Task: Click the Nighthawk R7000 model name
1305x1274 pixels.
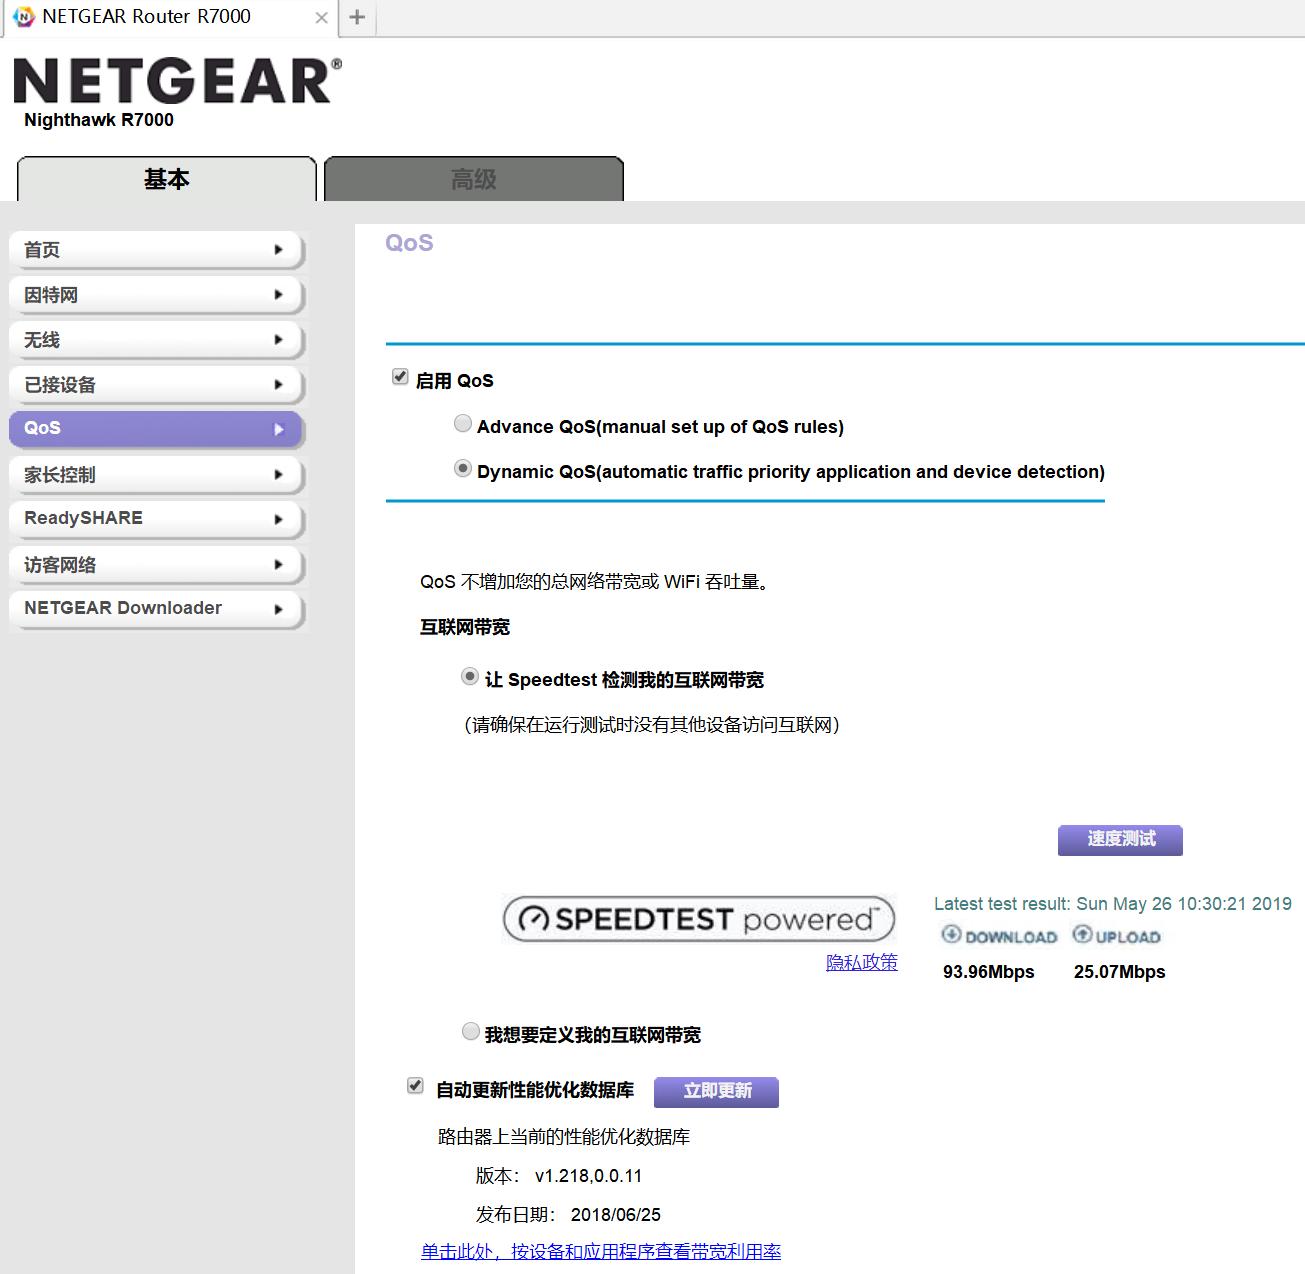Action: 99,120
